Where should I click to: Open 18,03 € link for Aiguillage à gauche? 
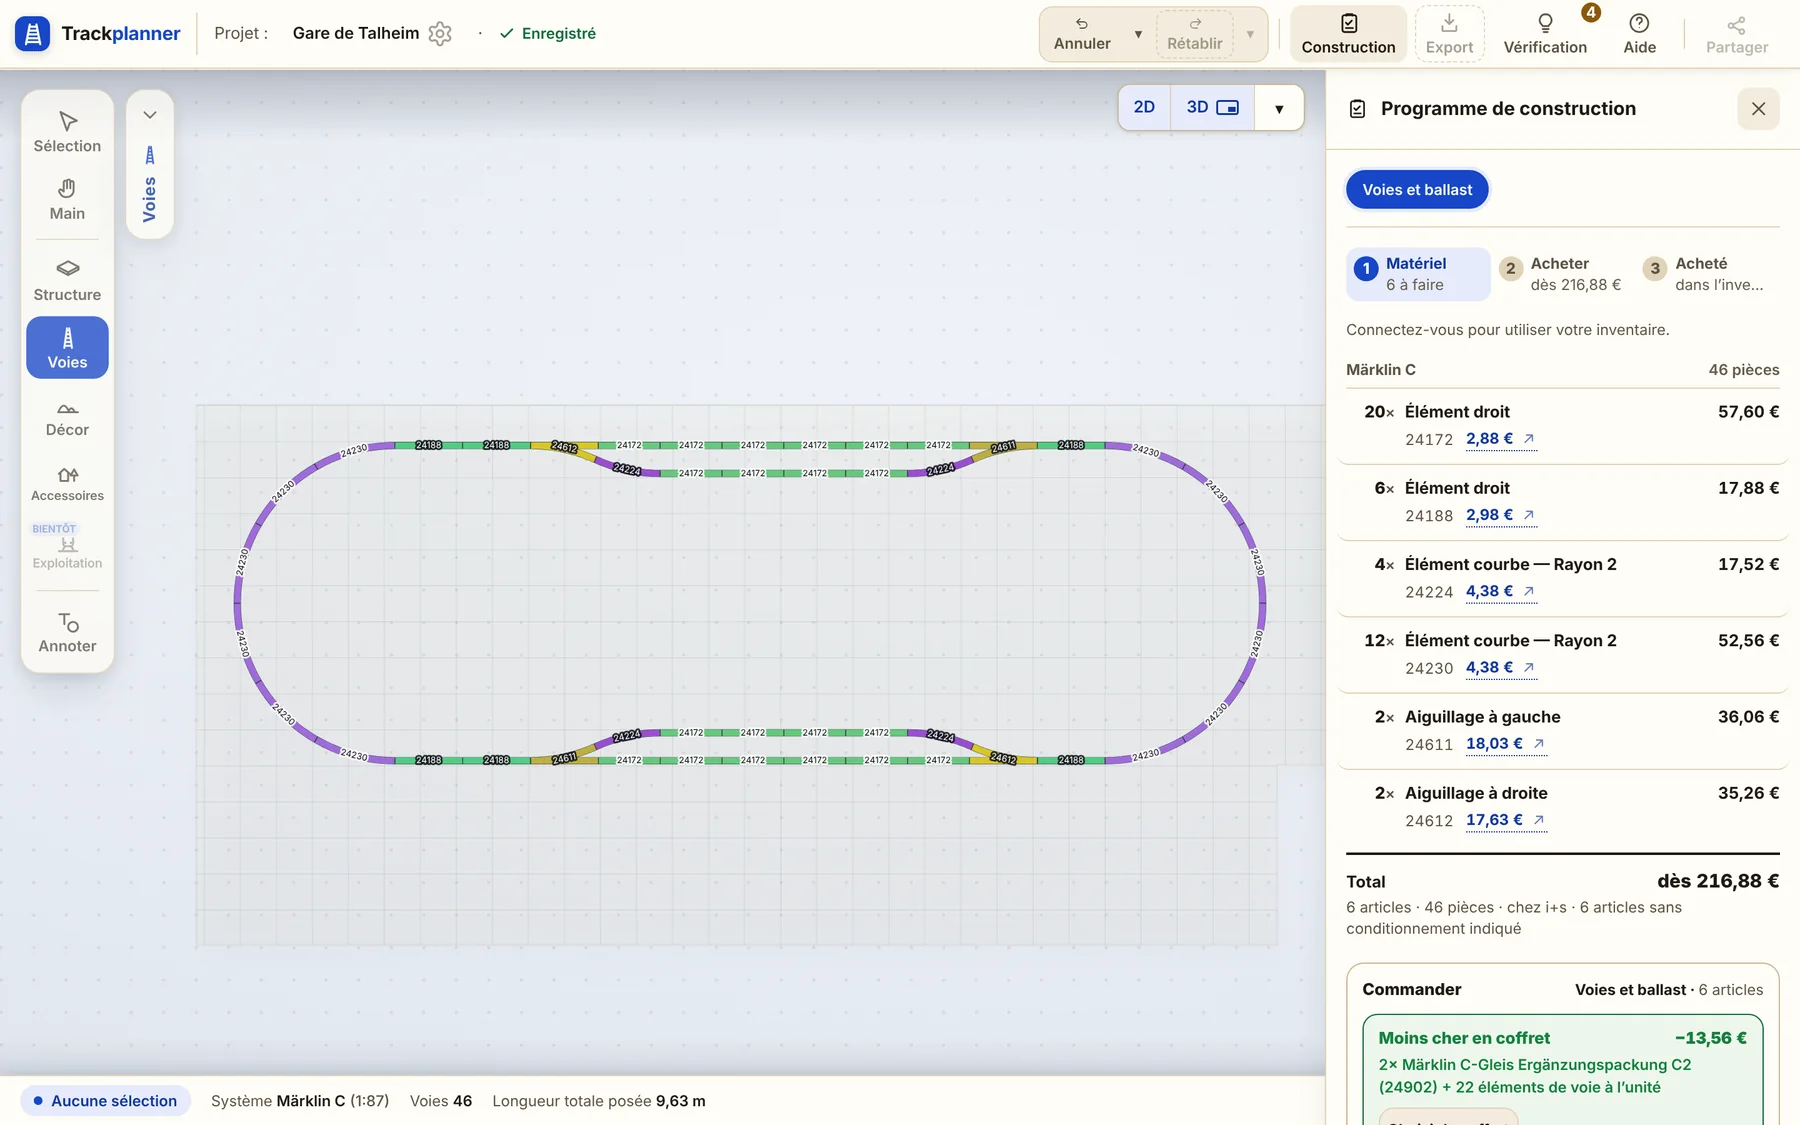pyautogui.click(x=1505, y=744)
